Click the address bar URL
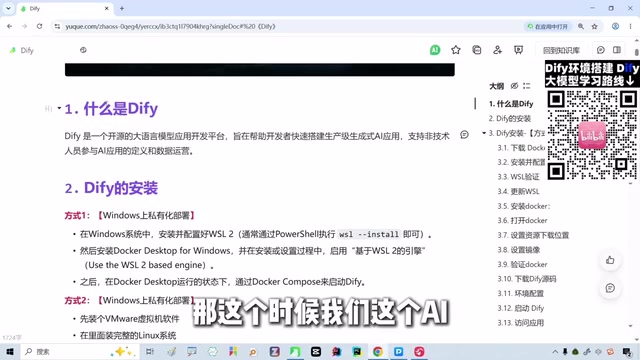Image resolution: width=640 pixels, height=360 pixels. click(170, 26)
